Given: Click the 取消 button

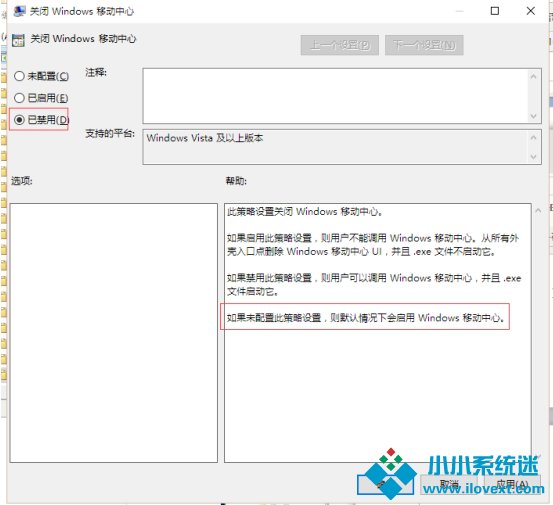Looking at the screenshot, I should (449, 484).
